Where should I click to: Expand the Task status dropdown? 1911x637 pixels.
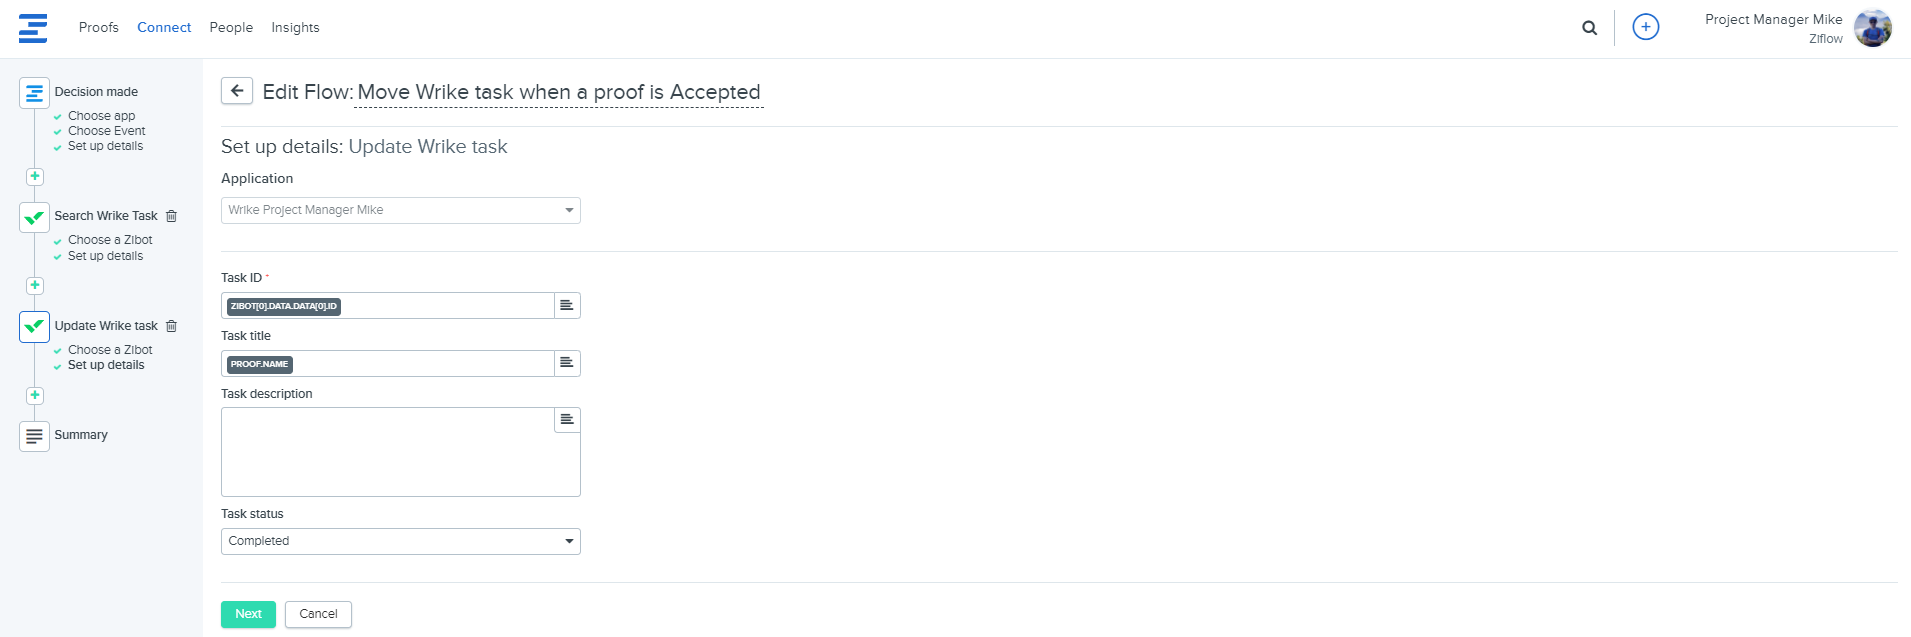point(400,541)
